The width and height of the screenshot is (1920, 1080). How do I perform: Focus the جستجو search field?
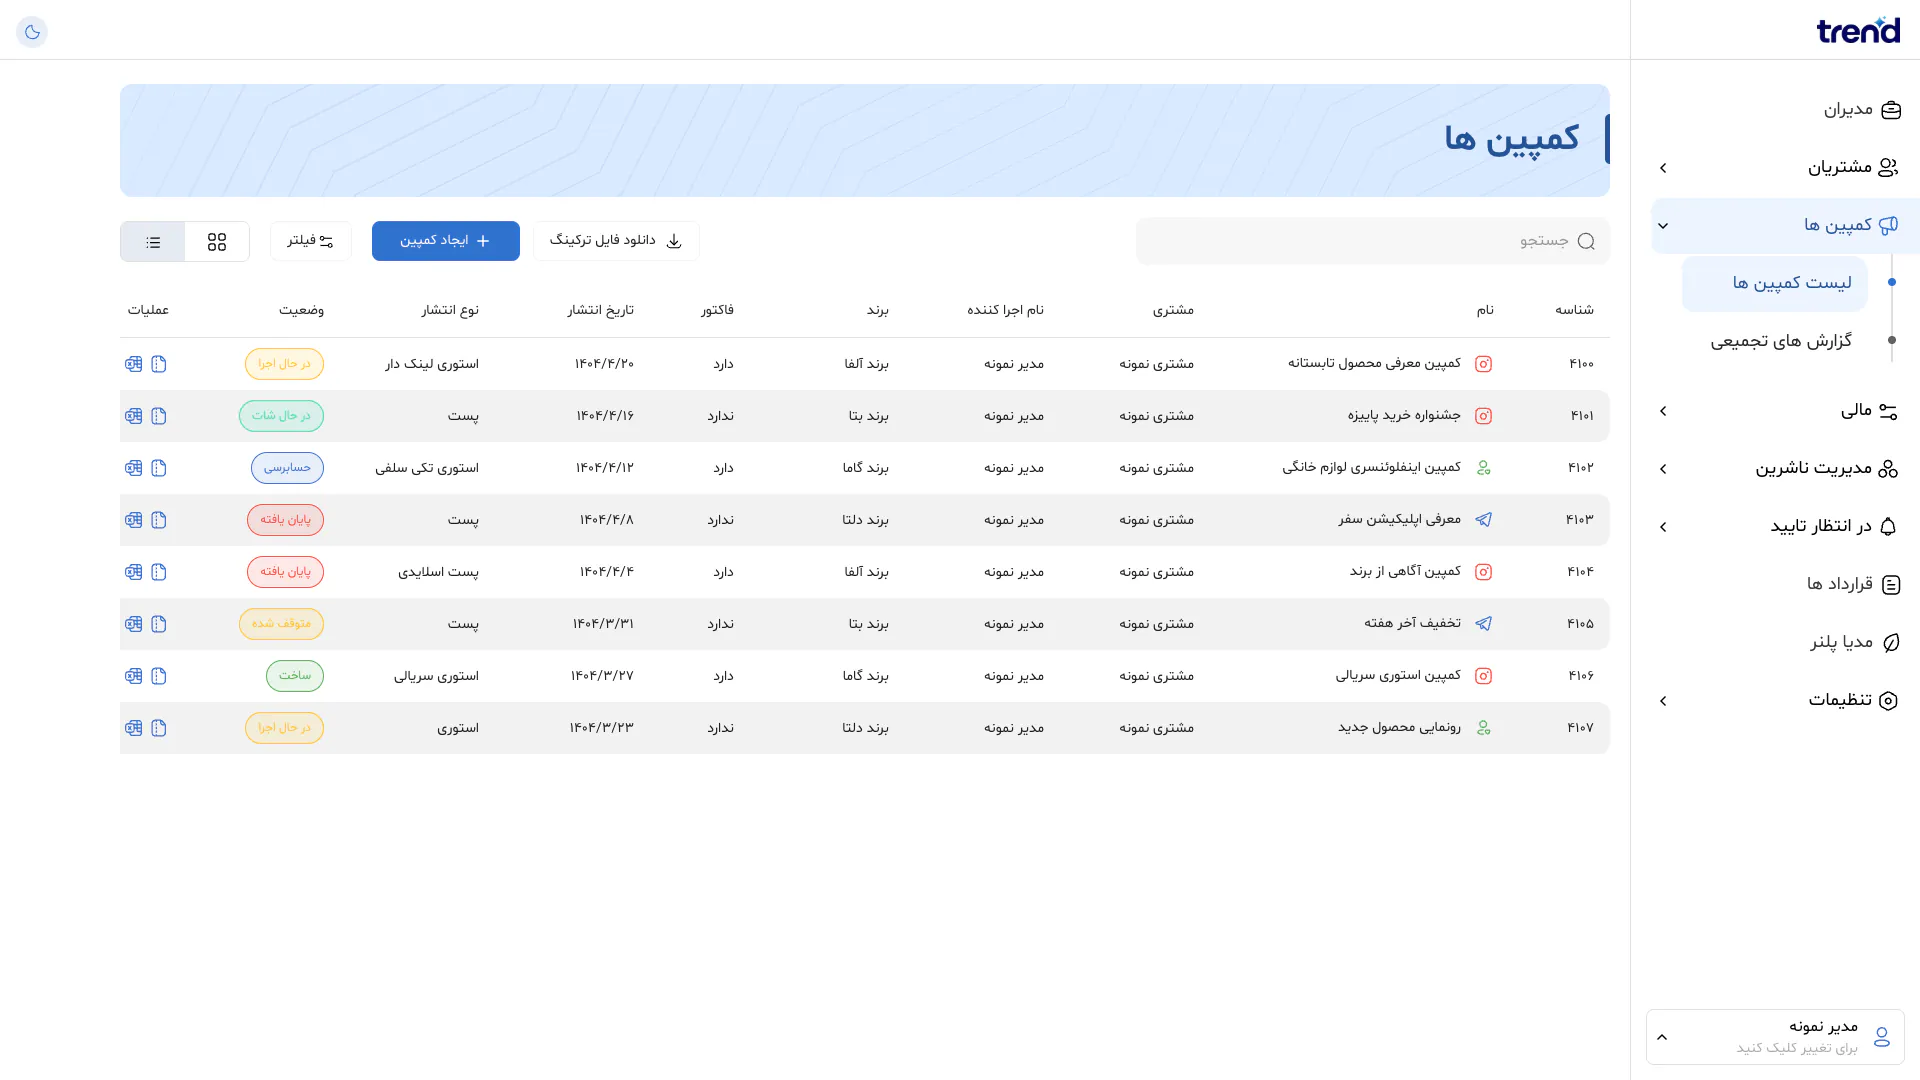coord(1373,241)
